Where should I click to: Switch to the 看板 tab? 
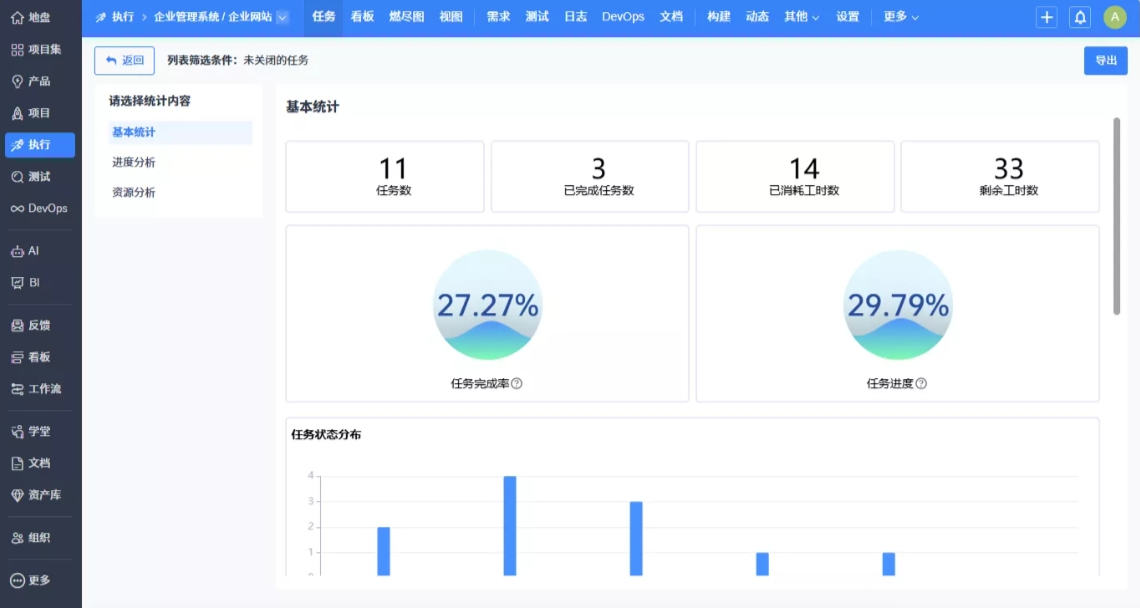[x=362, y=17]
